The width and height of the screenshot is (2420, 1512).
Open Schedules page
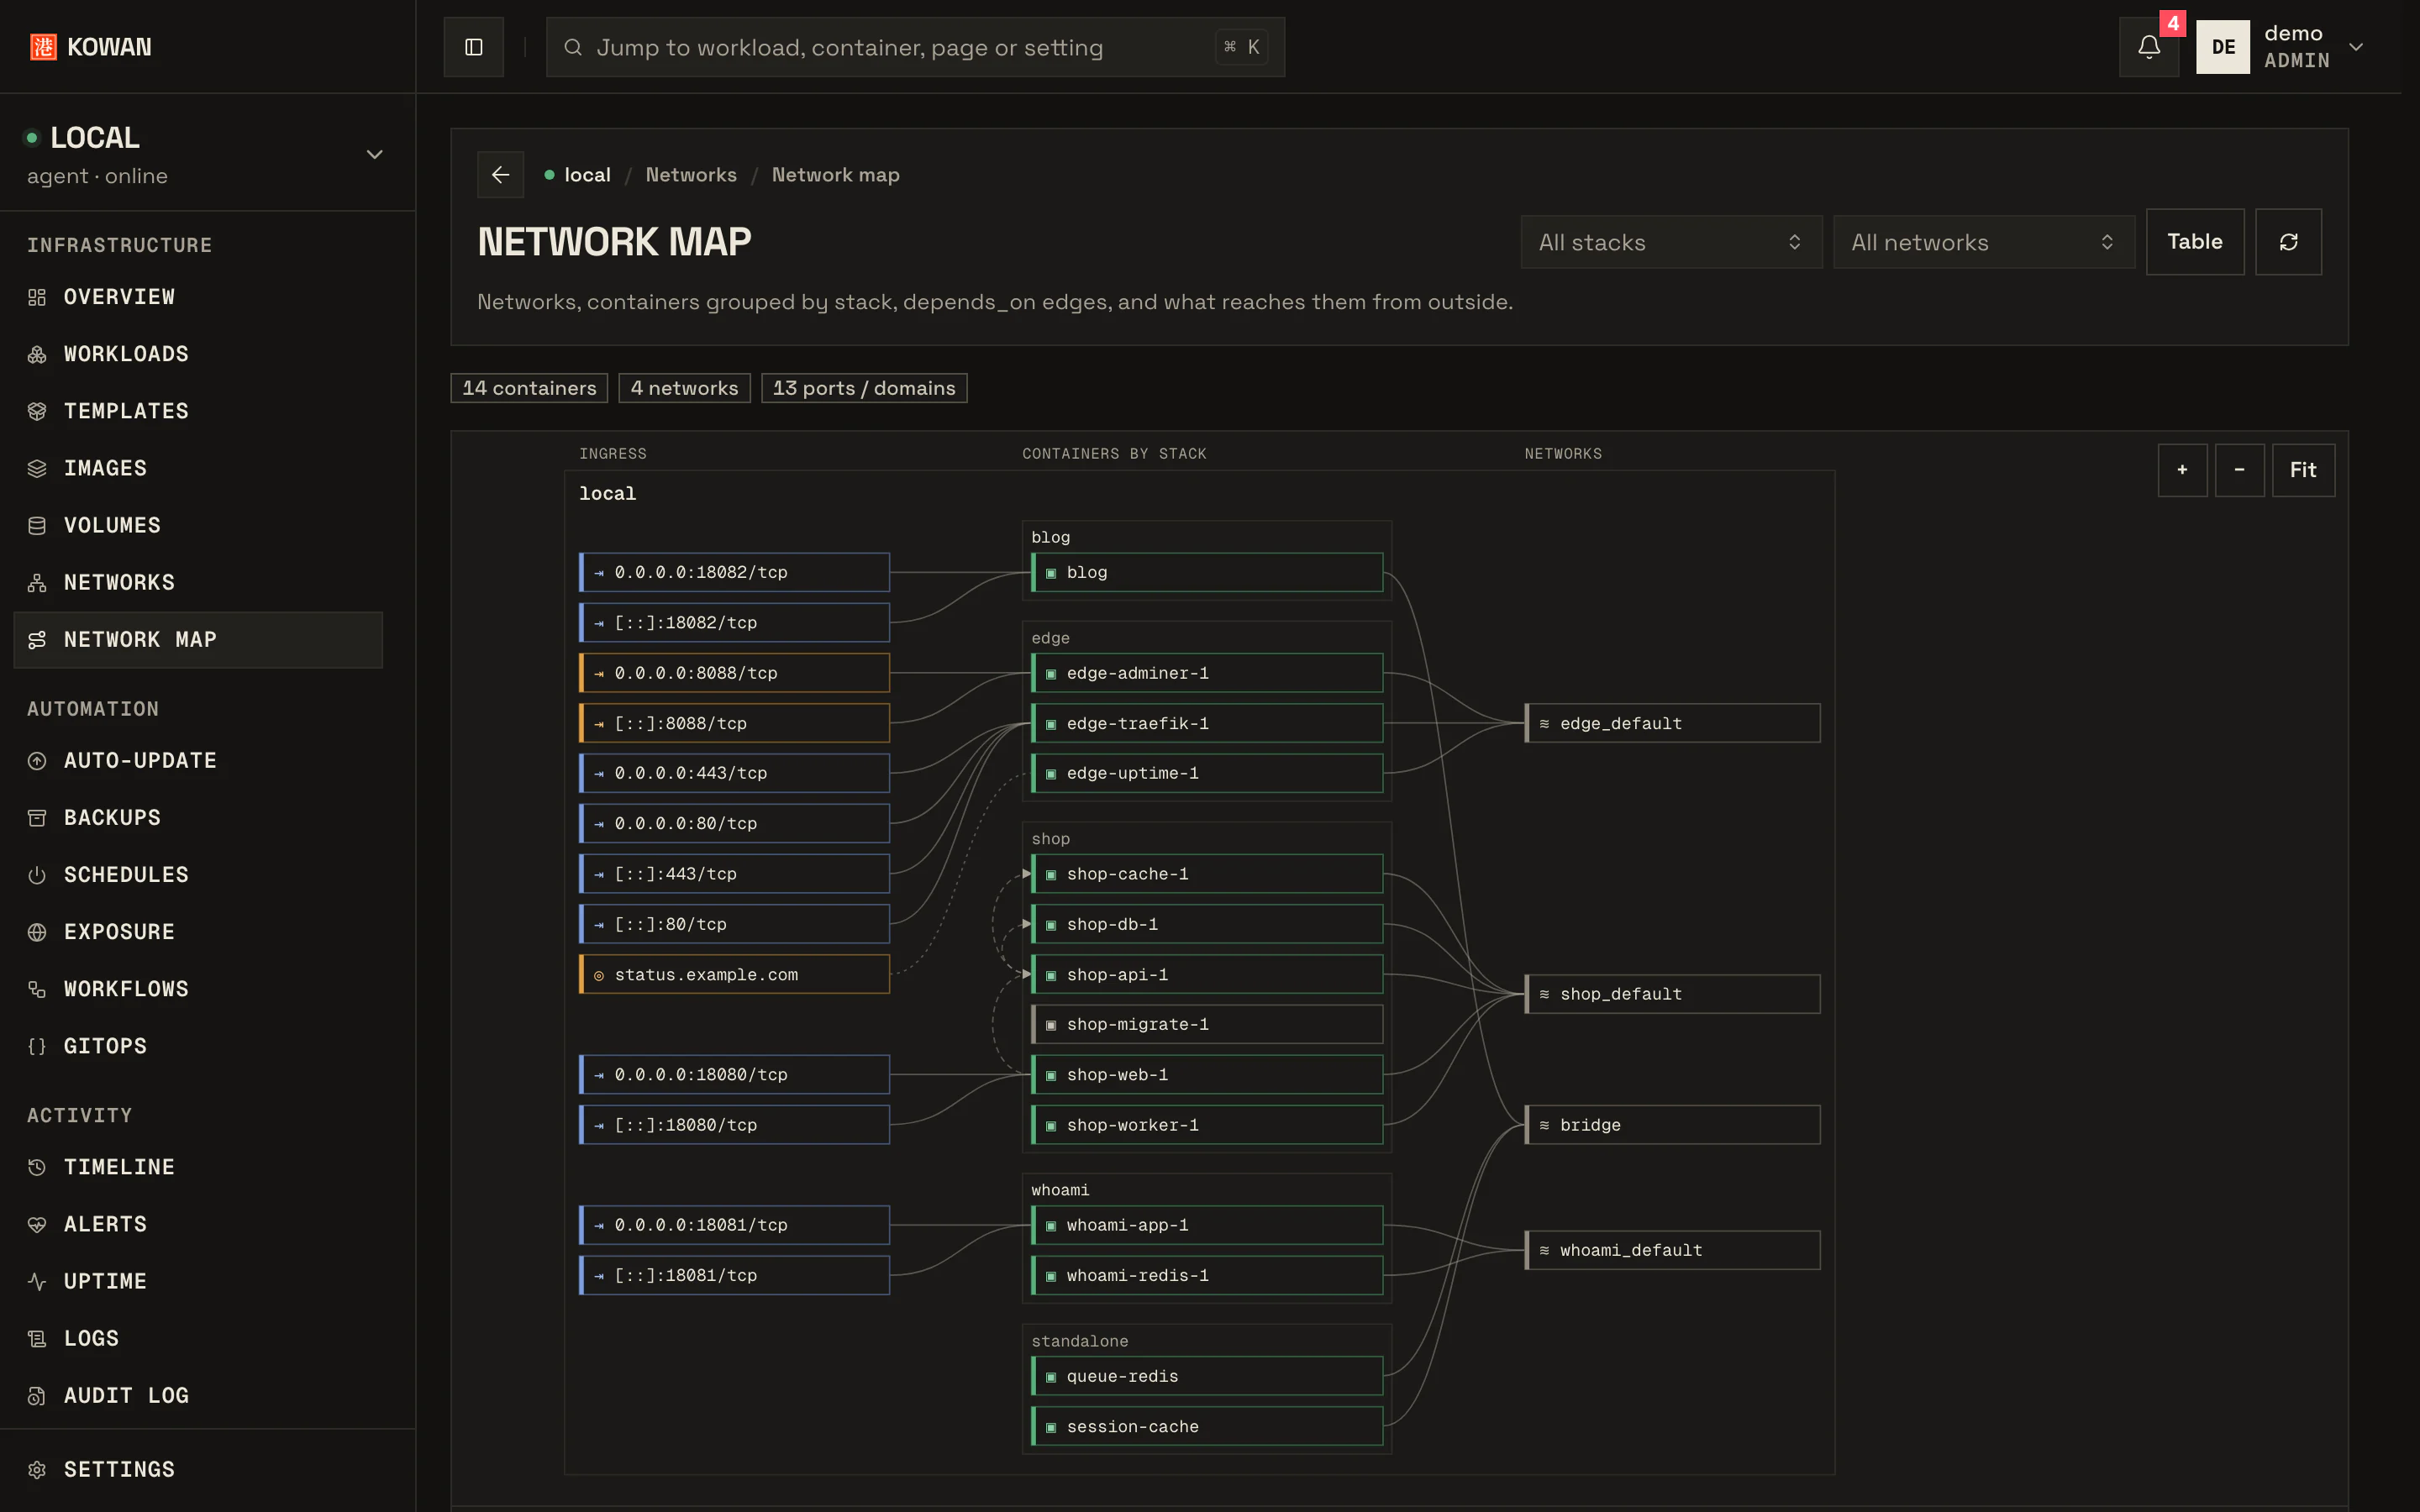(x=198, y=875)
